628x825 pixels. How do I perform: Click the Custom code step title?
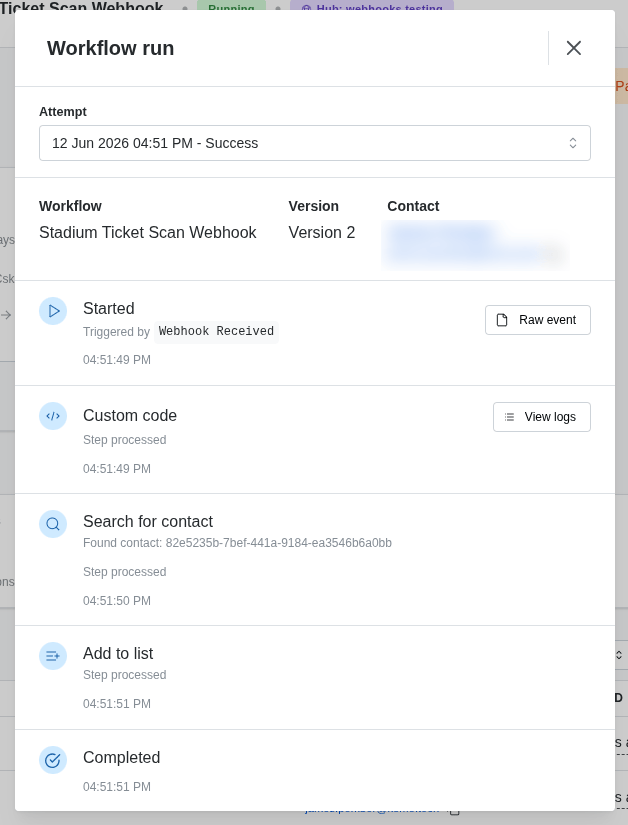point(130,416)
